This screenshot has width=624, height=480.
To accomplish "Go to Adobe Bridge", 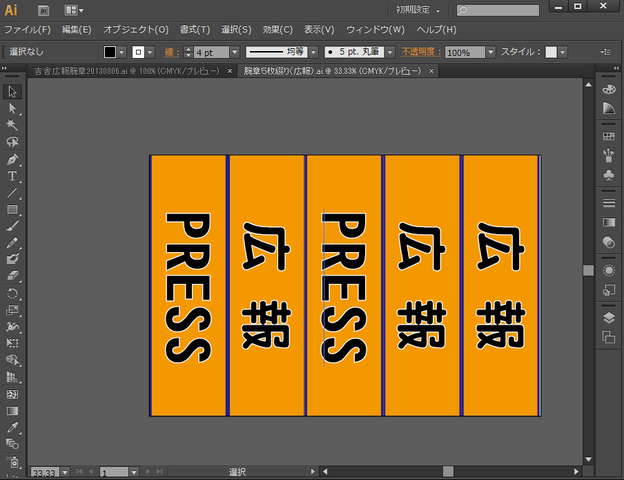I will point(43,10).
